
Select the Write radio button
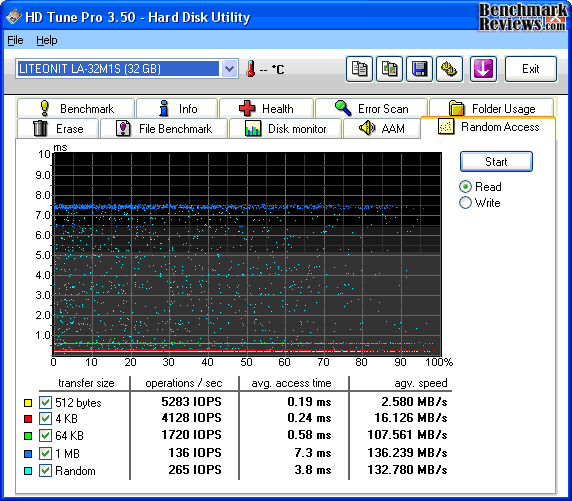465,203
